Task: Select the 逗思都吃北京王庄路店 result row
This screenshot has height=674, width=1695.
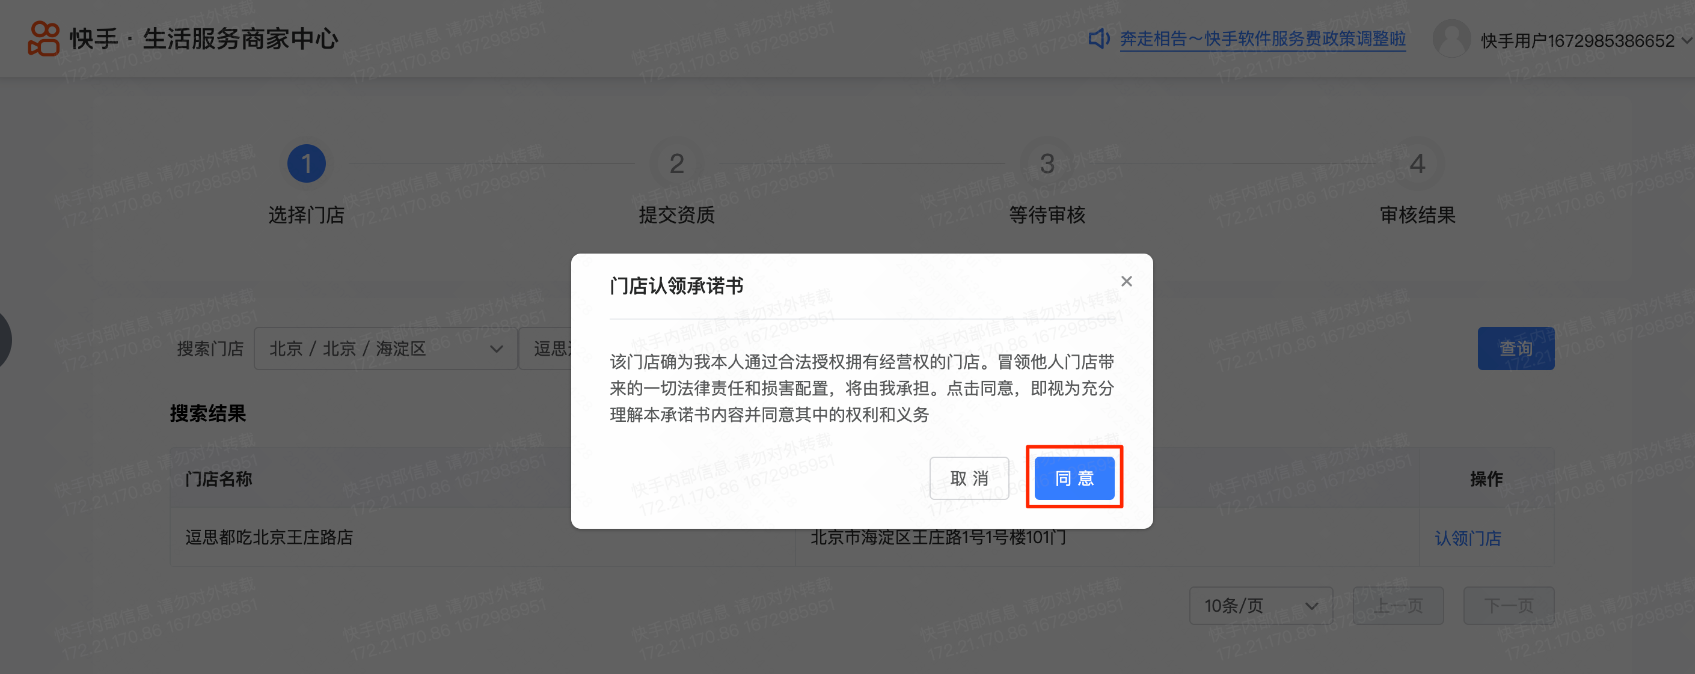Action: click(862, 538)
